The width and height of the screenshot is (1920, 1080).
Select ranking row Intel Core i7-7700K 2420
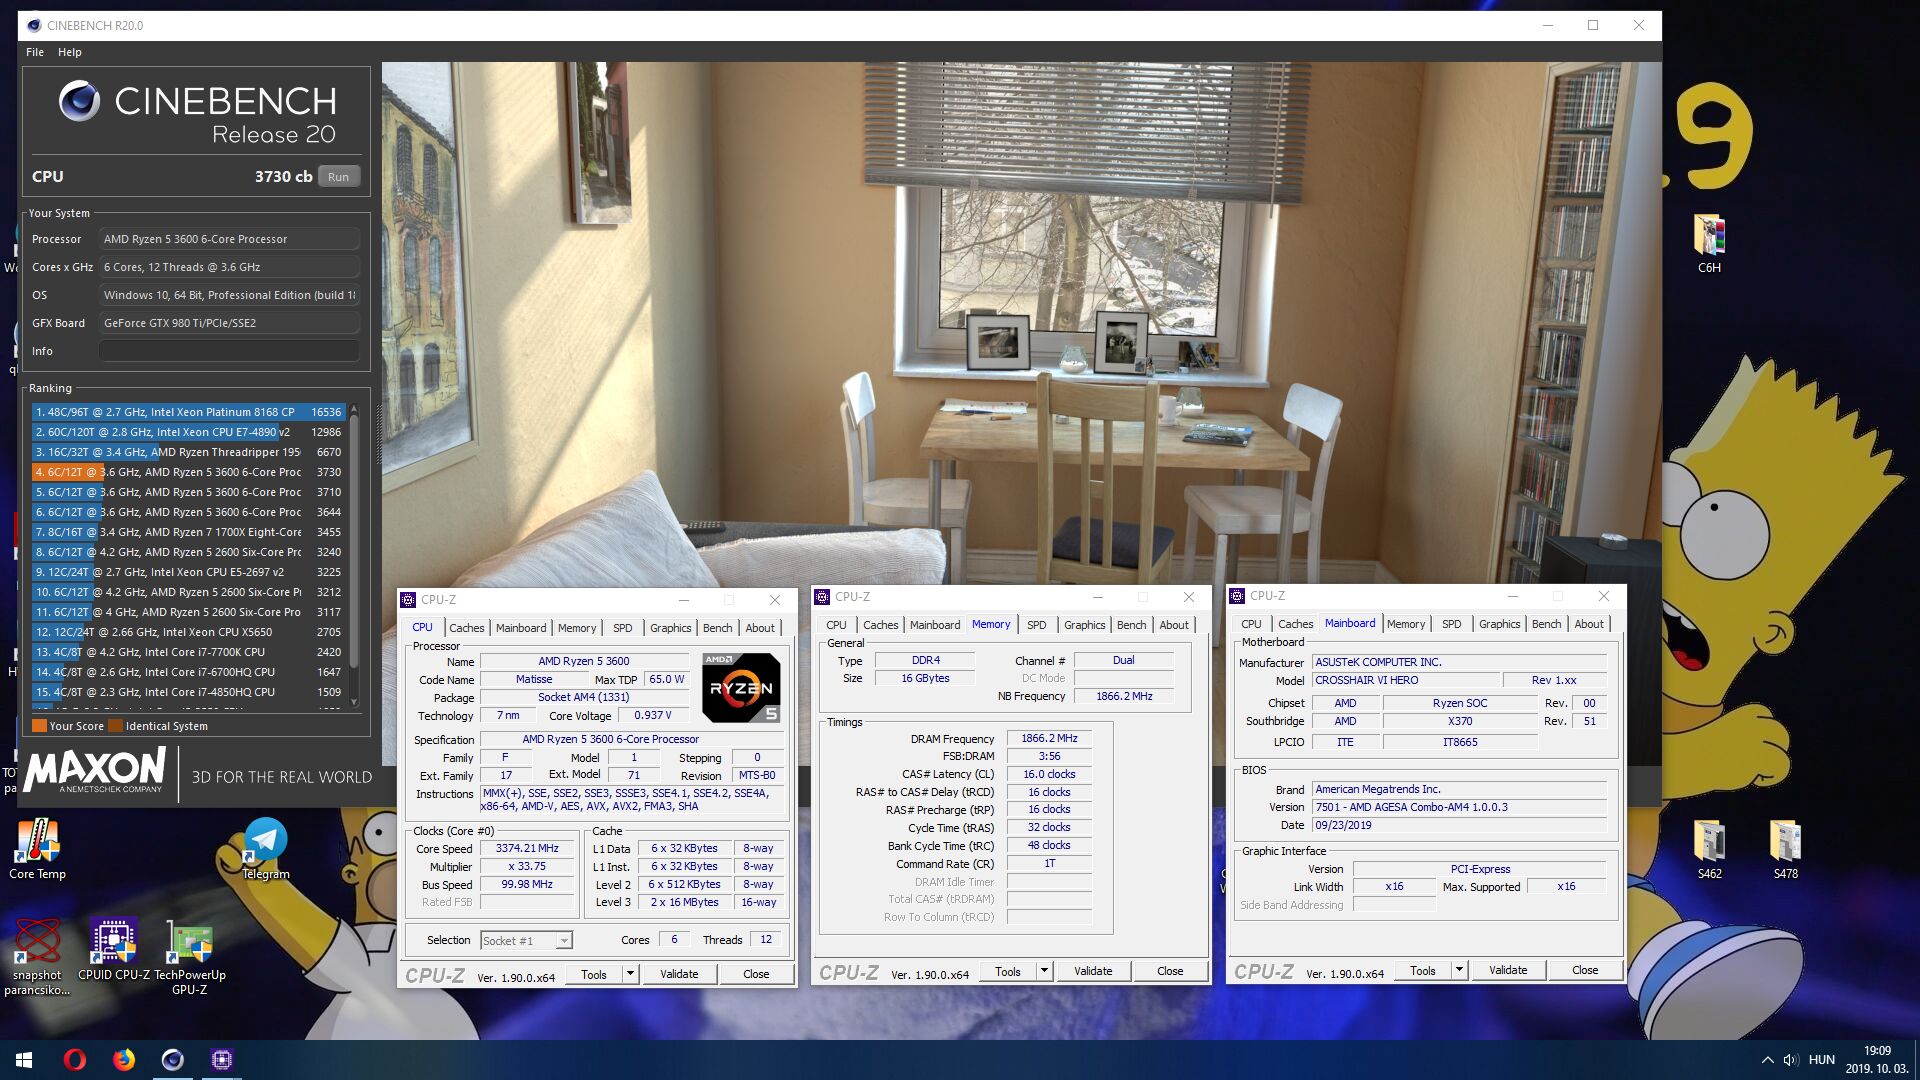point(188,652)
